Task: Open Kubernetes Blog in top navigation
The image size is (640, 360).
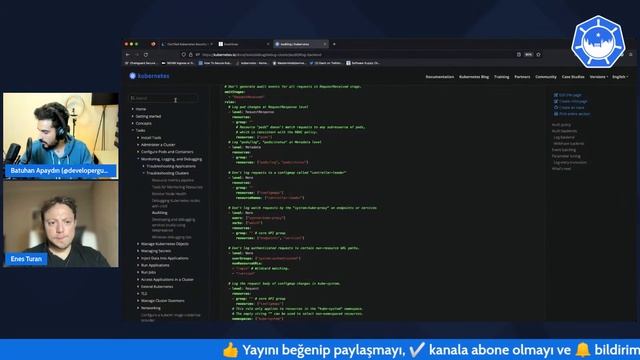Action: tap(474, 77)
